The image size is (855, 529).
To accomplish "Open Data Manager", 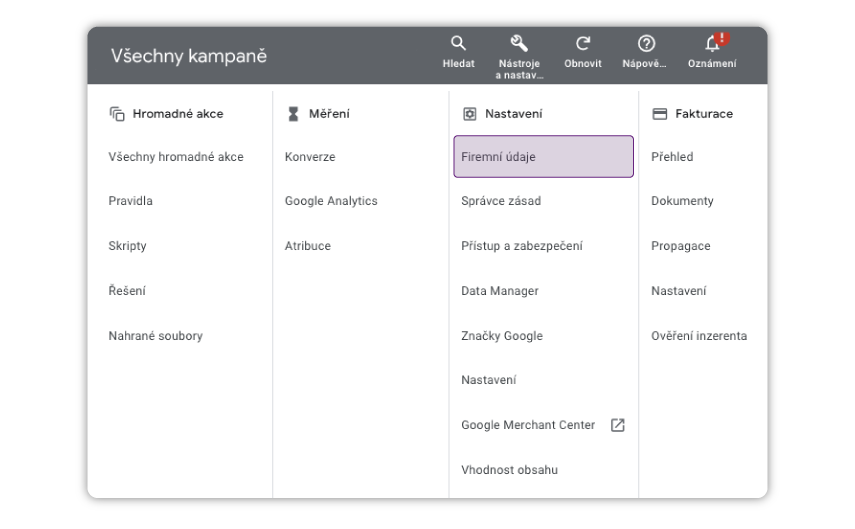I will click(x=499, y=291).
